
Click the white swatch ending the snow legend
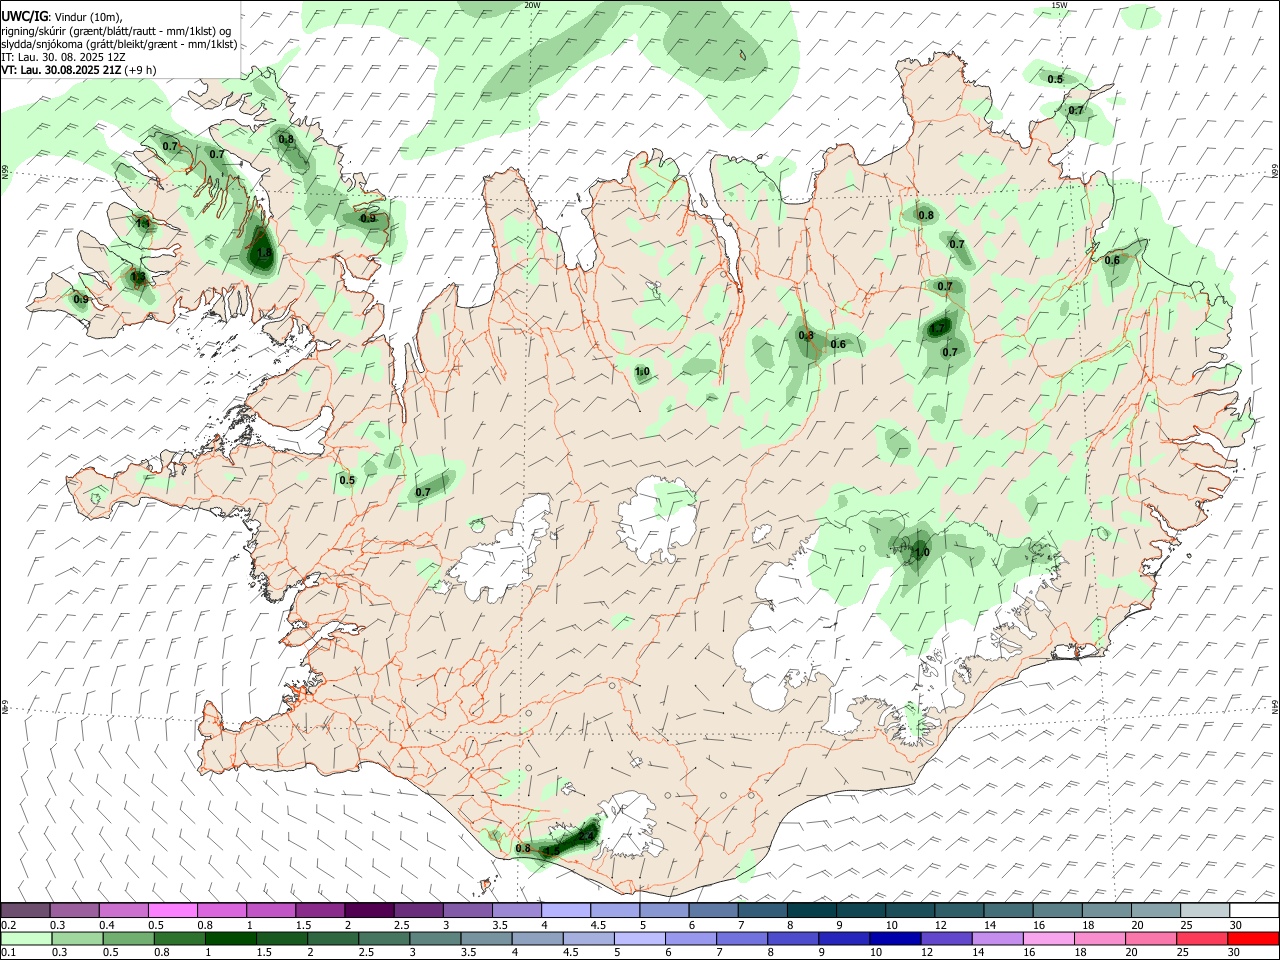(x=1254, y=911)
